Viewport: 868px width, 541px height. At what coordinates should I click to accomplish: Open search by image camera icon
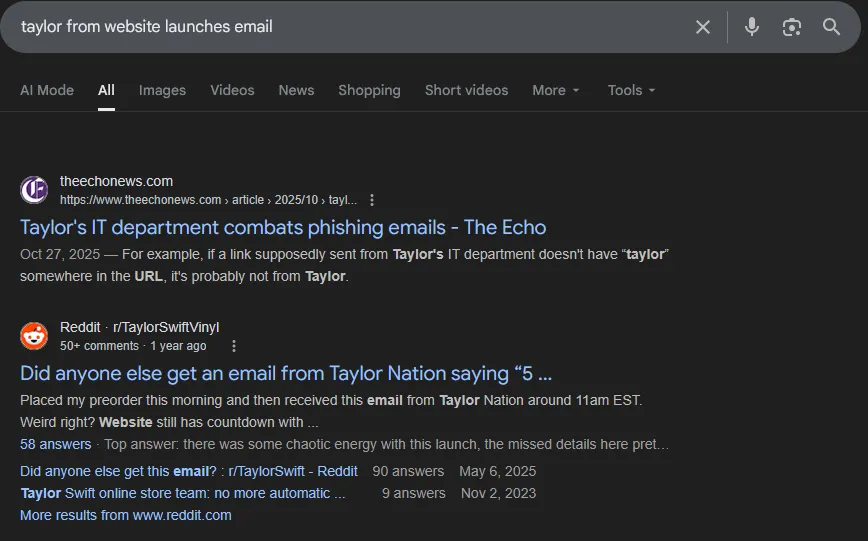(792, 27)
